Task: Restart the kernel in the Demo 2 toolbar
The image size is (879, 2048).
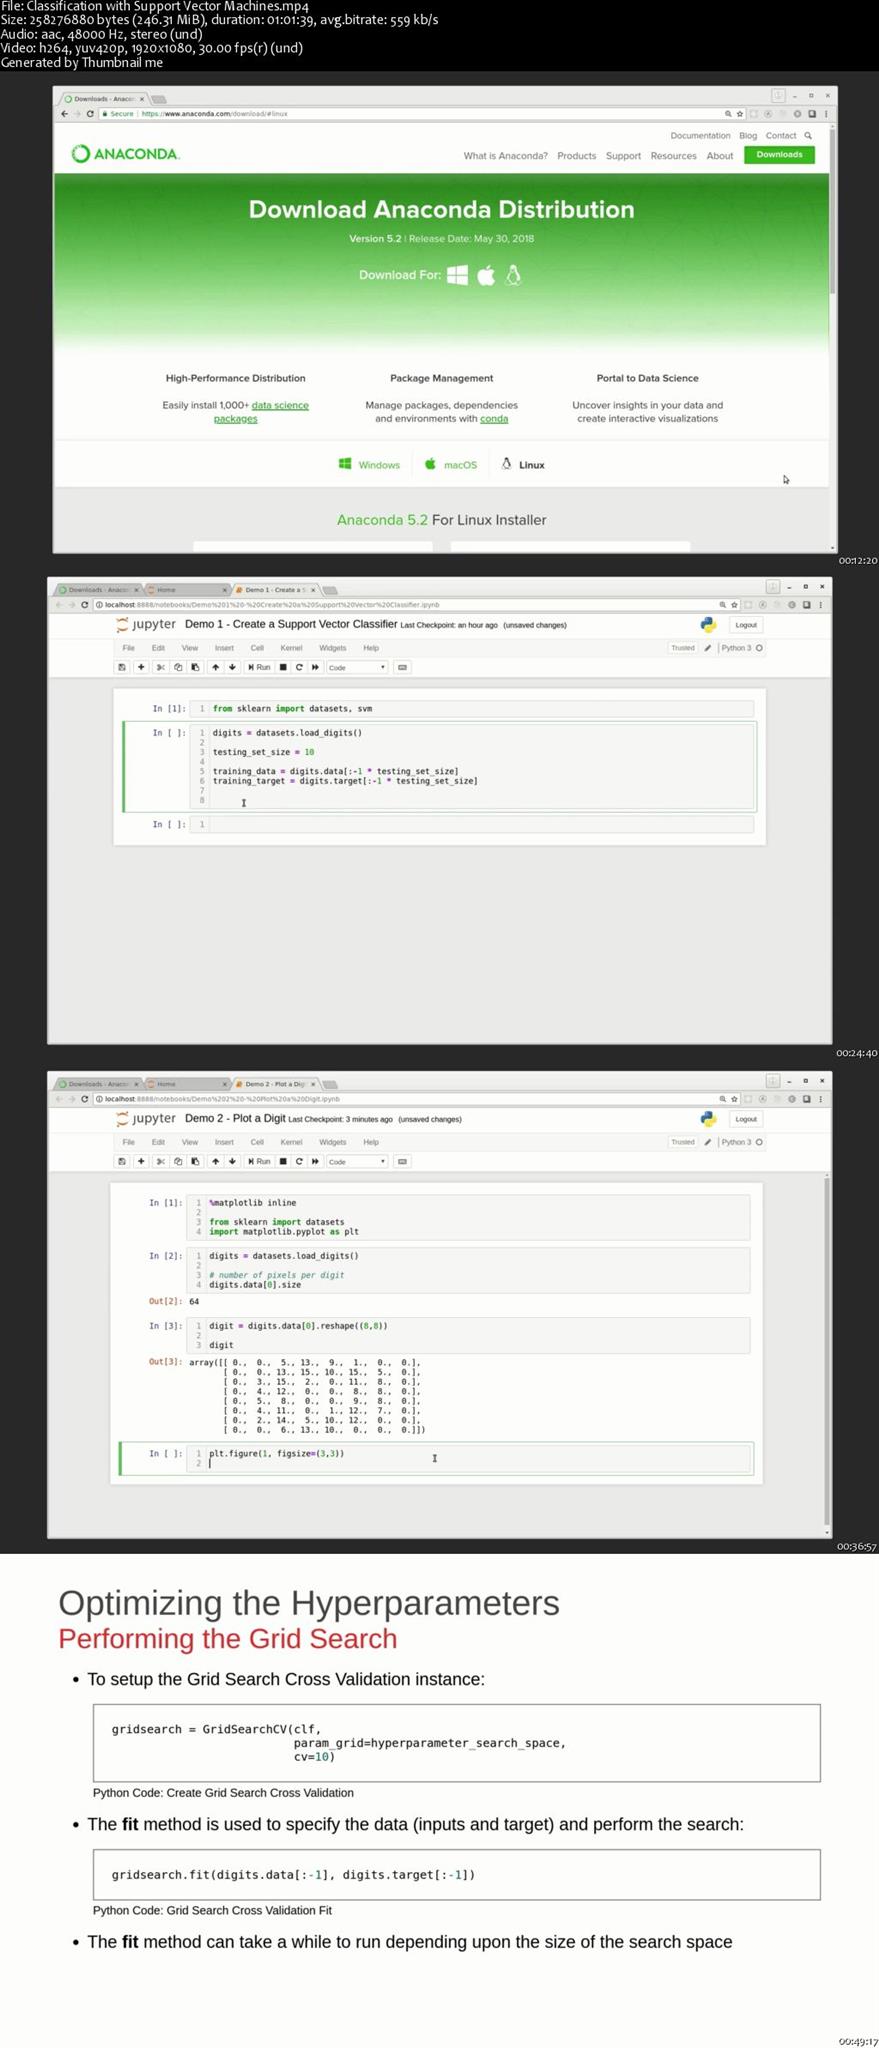Action: point(299,1161)
